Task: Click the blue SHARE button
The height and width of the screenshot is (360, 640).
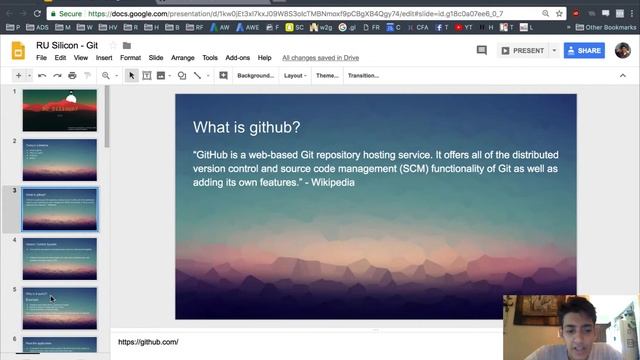Action: point(584,51)
